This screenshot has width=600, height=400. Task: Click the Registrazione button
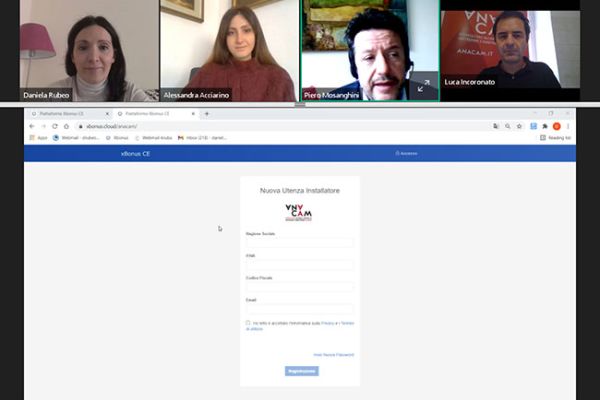302,371
